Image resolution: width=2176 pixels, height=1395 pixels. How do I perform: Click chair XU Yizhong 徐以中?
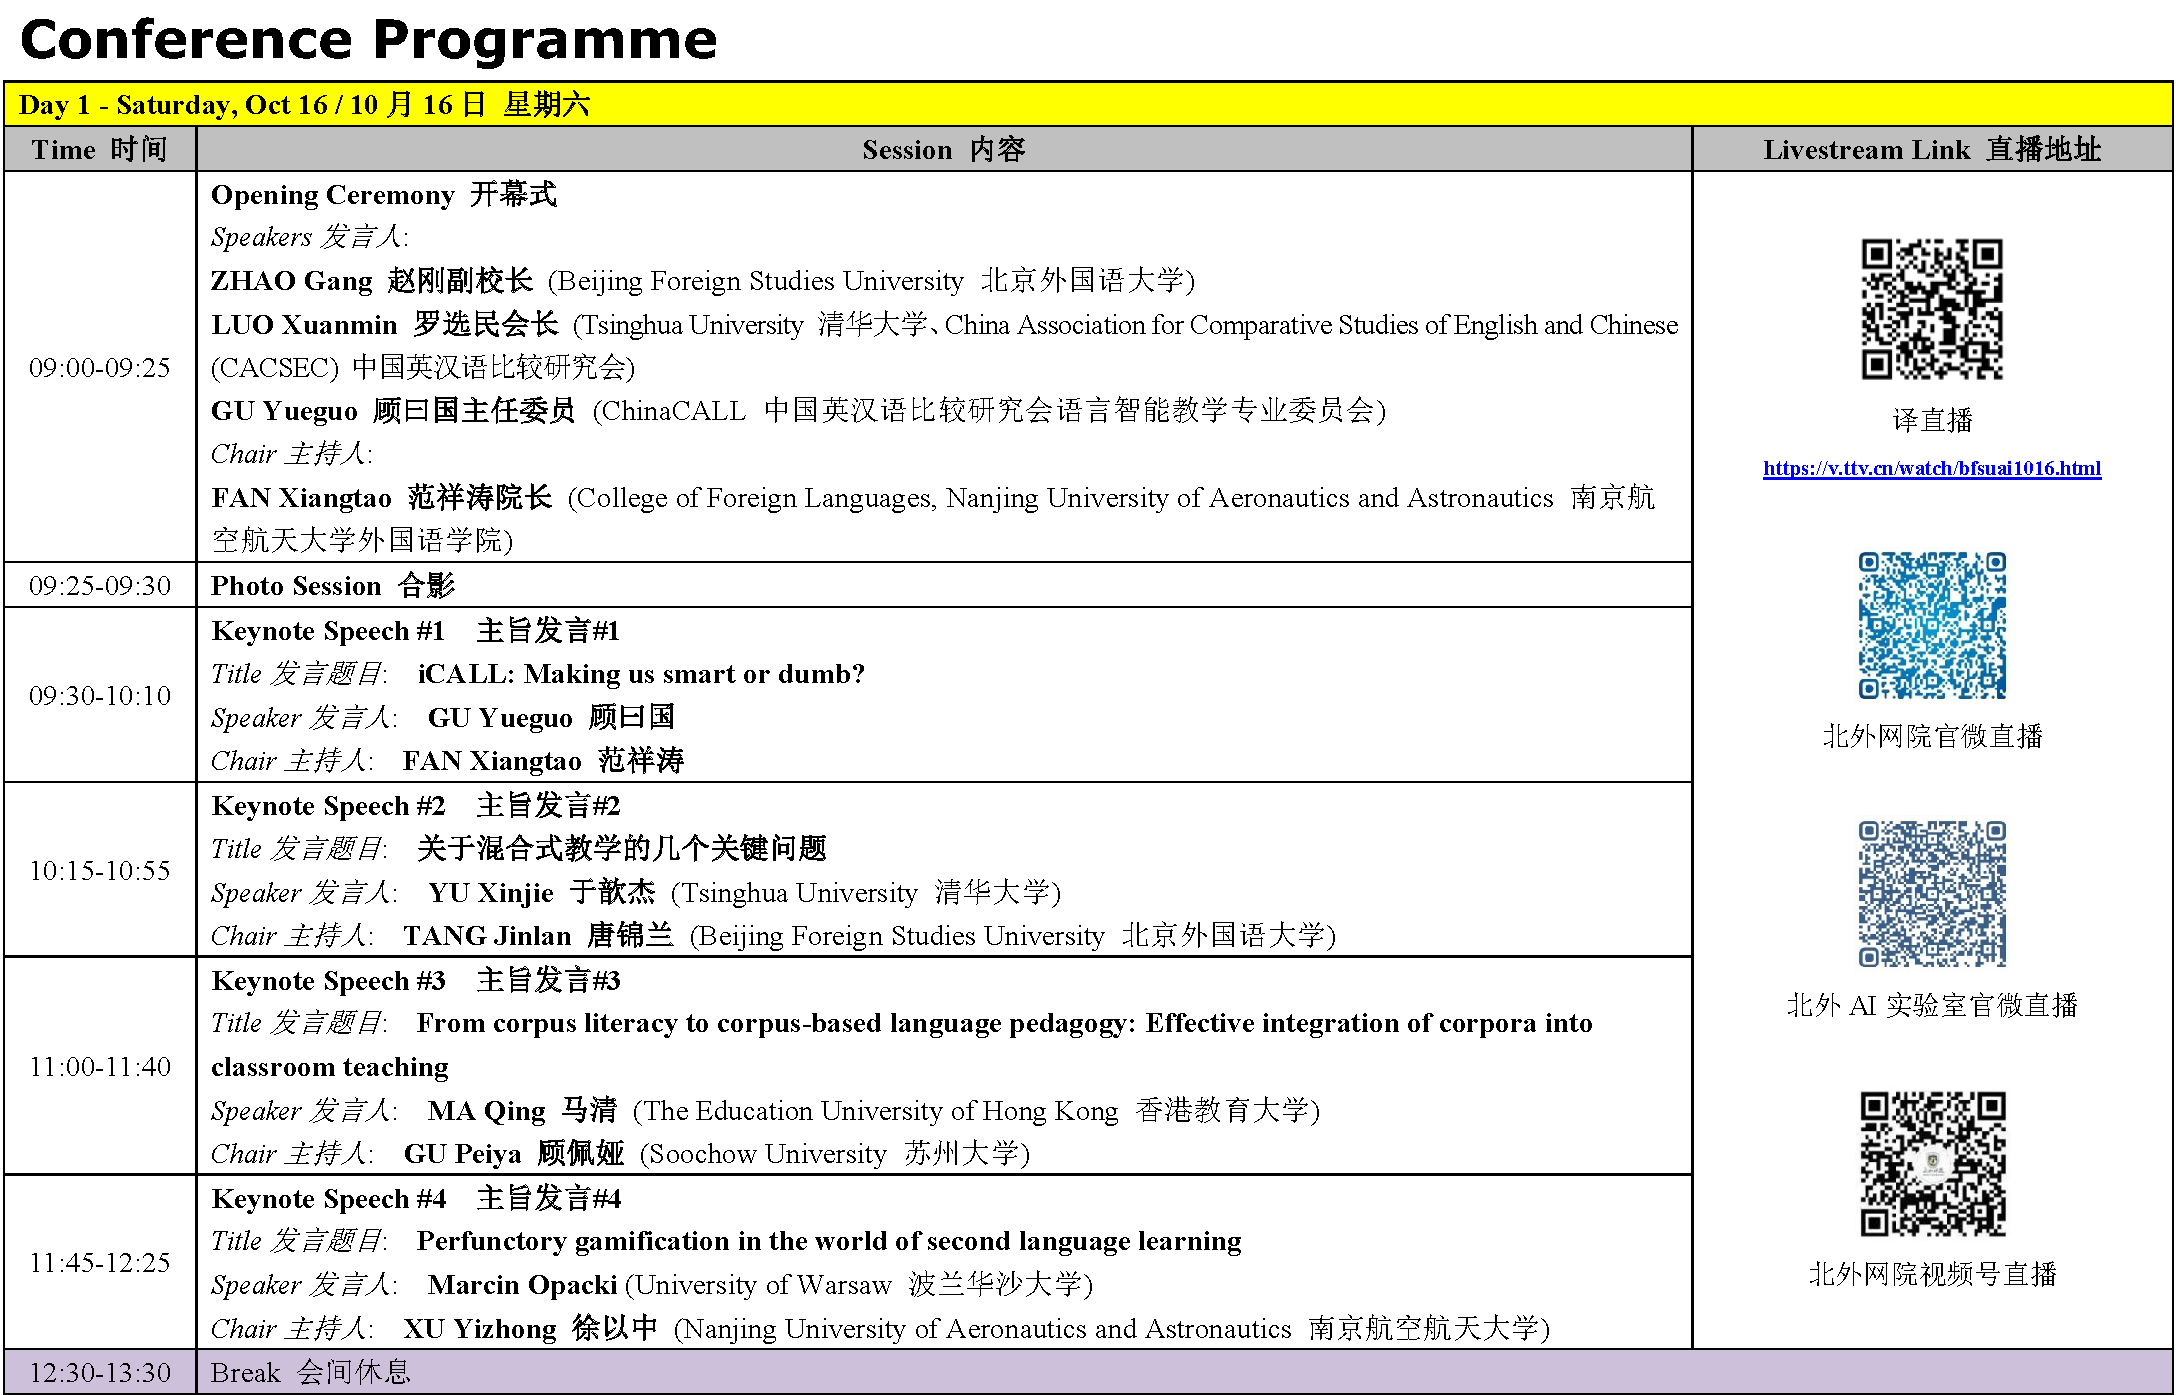tap(530, 1328)
